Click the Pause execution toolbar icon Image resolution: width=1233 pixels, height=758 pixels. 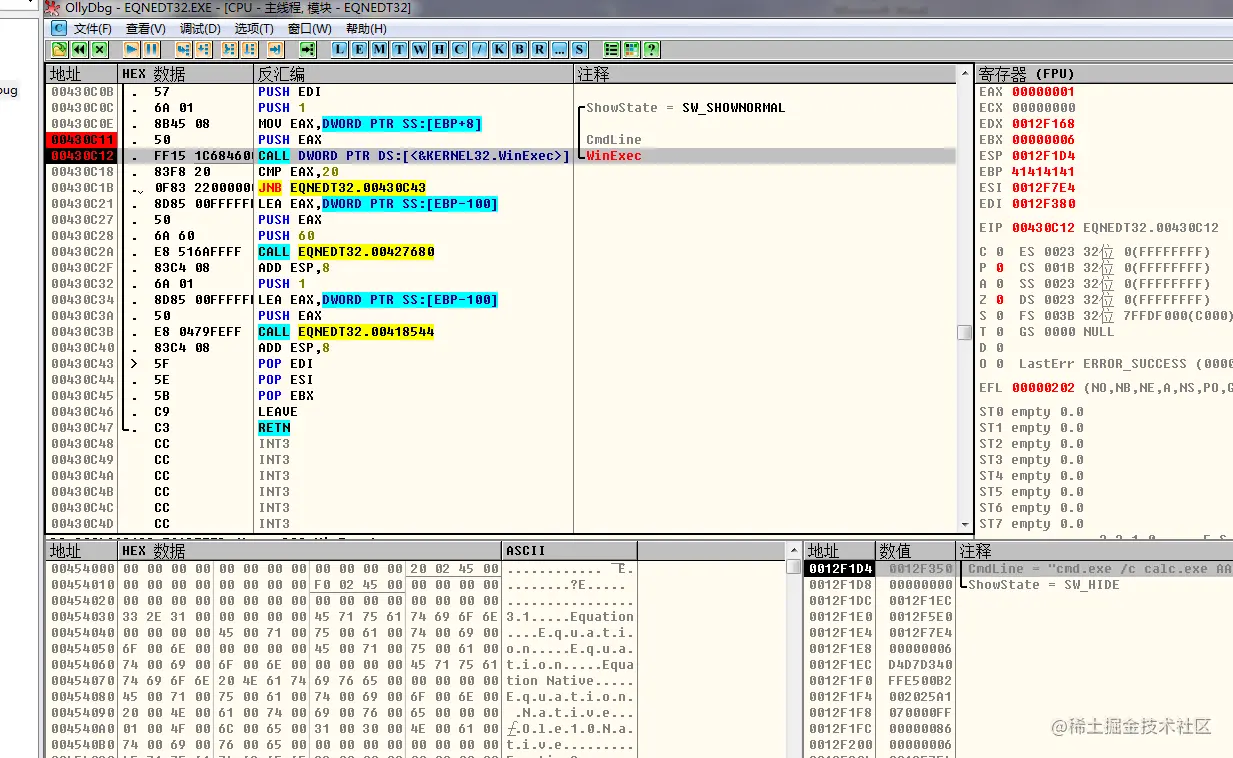[x=151, y=49]
